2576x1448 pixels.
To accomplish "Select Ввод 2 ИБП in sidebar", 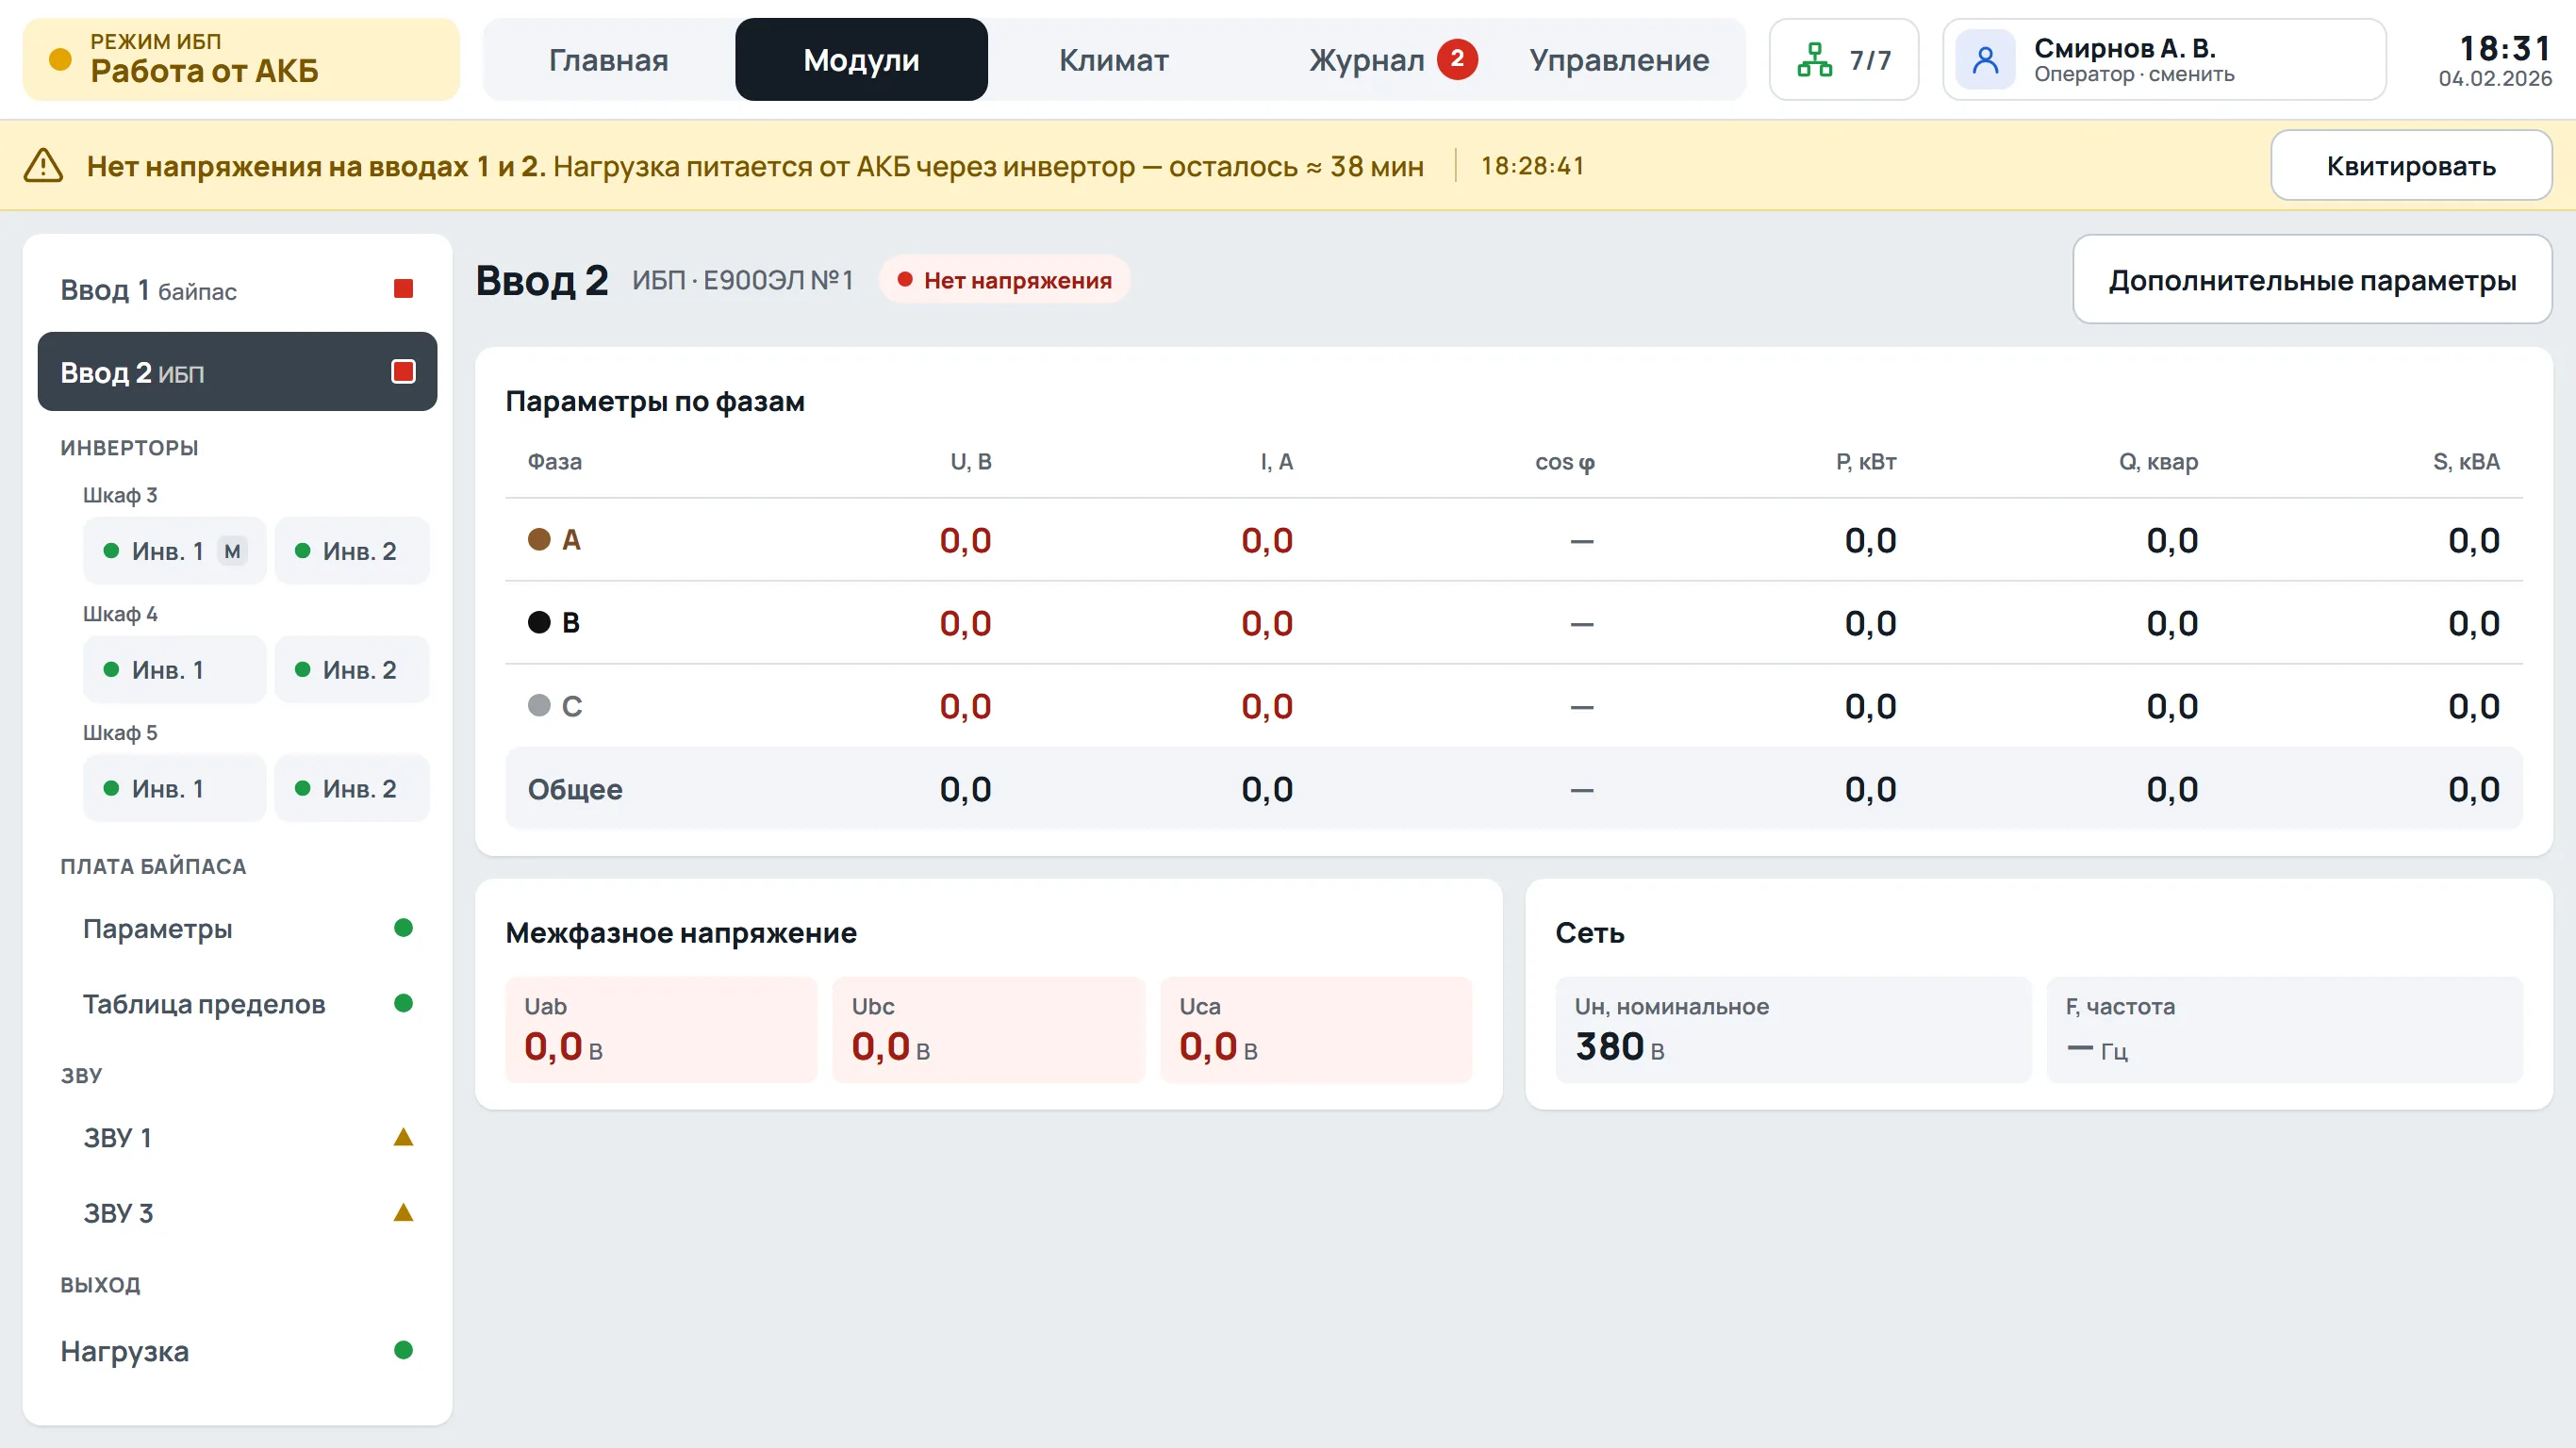I will coord(237,372).
